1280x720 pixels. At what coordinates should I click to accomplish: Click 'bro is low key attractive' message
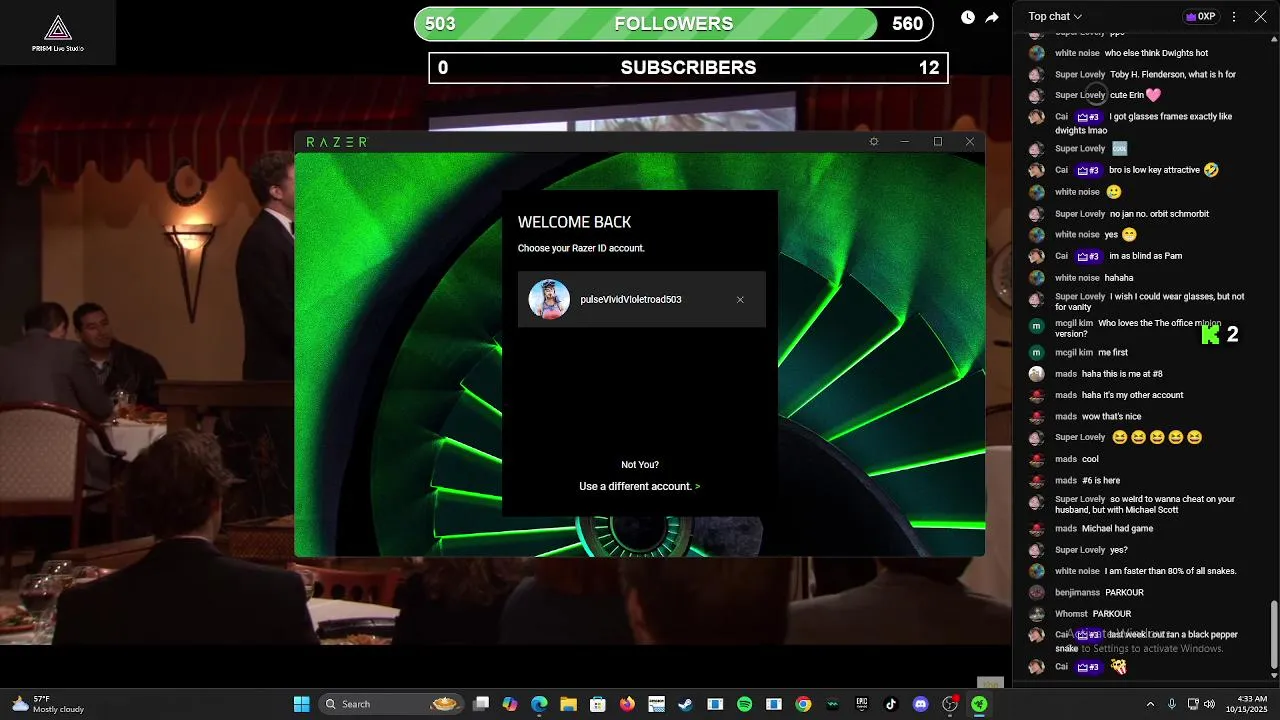pos(1154,170)
